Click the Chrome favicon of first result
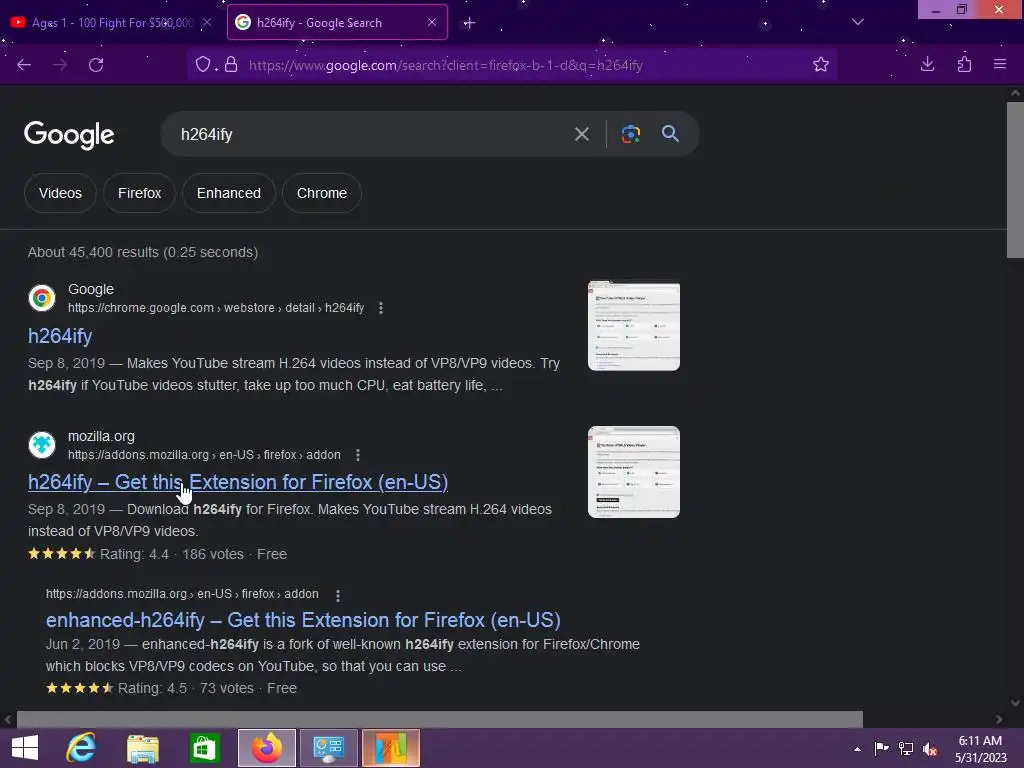 42,298
